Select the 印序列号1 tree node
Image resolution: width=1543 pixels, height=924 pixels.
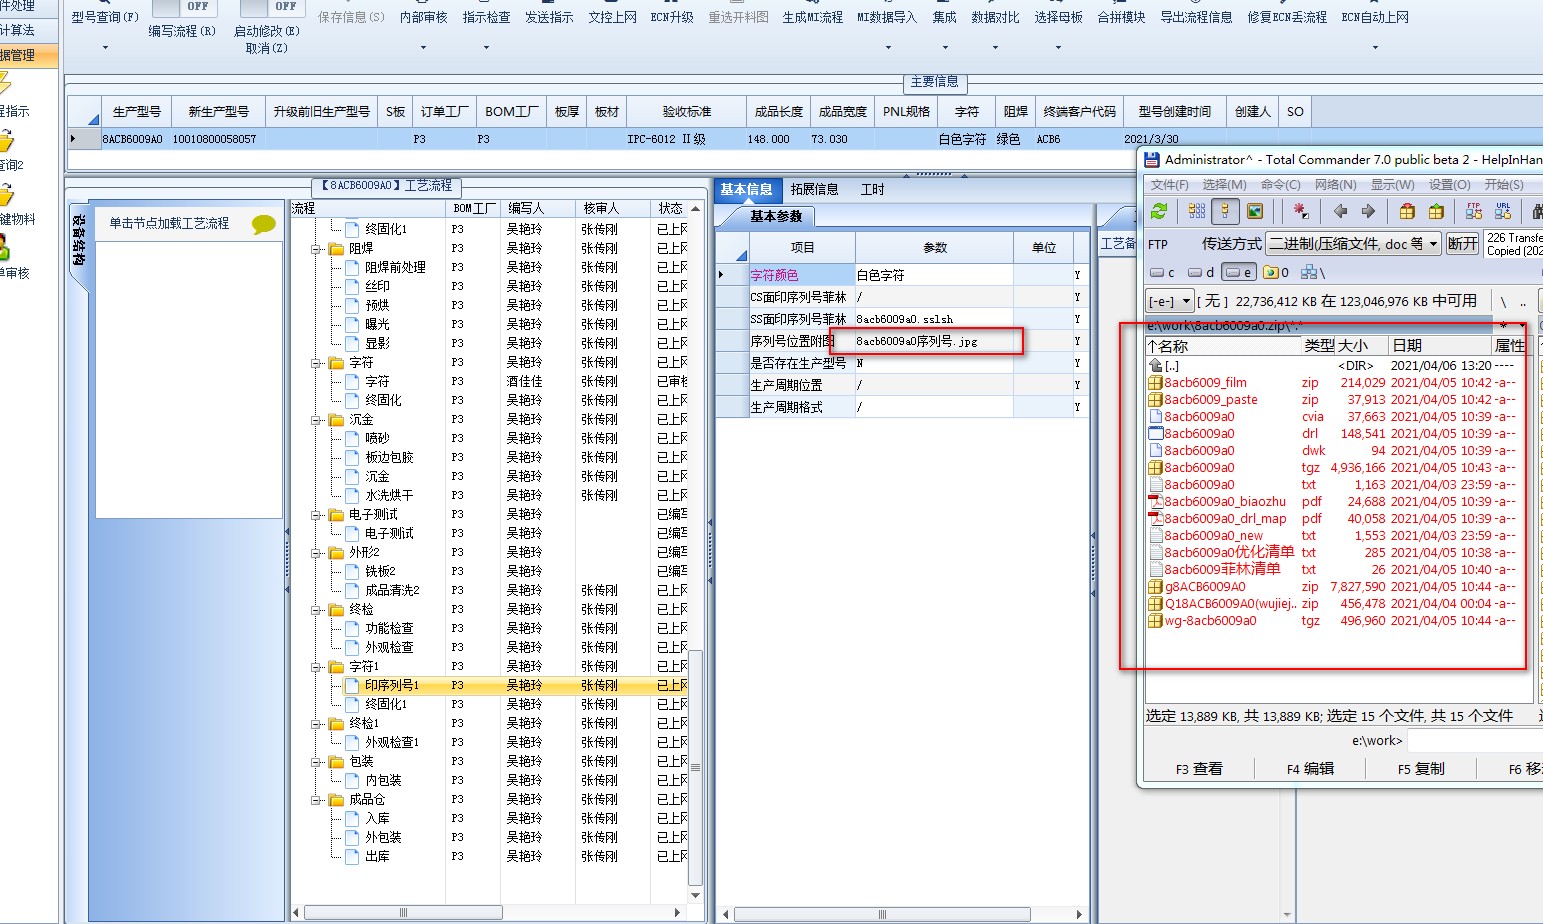point(392,686)
